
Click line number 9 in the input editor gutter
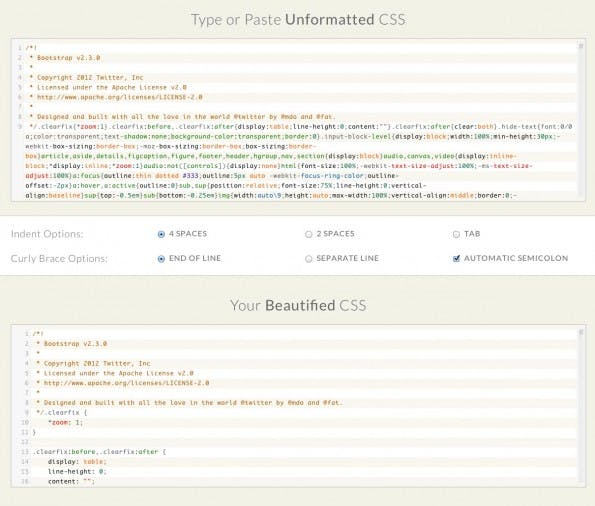click(20, 126)
